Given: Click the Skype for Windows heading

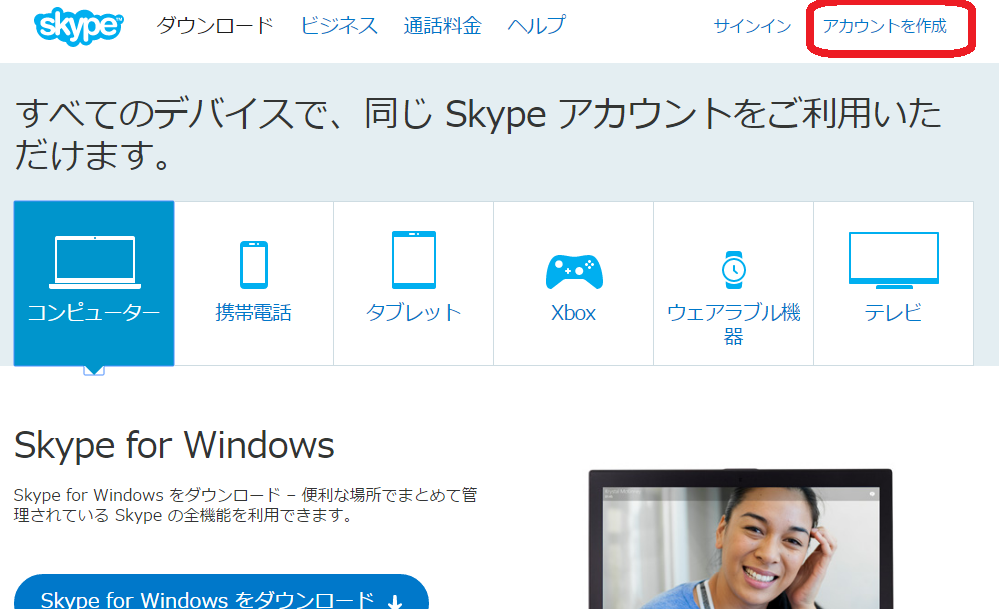Looking at the screenshot, I should 174,445.
